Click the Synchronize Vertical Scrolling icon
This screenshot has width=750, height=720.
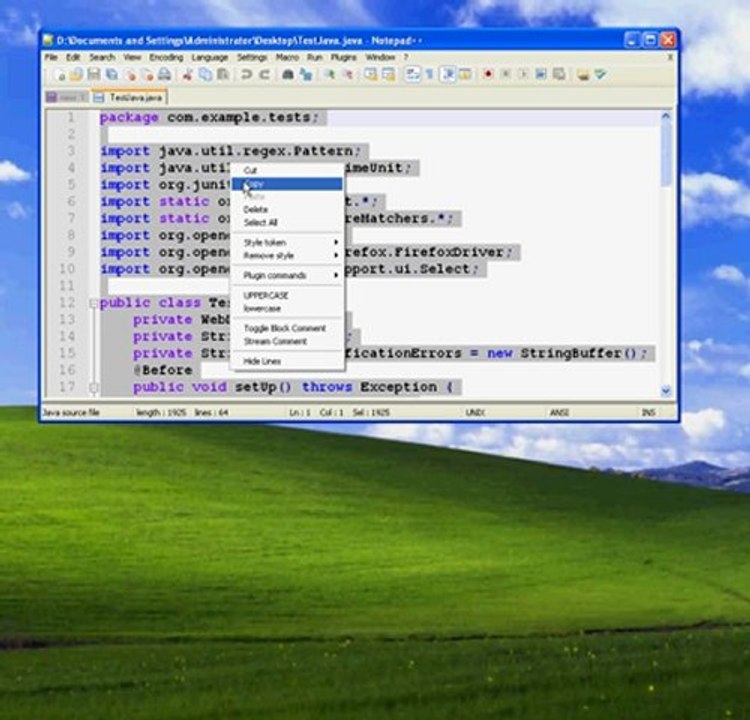tap(370, 75)
